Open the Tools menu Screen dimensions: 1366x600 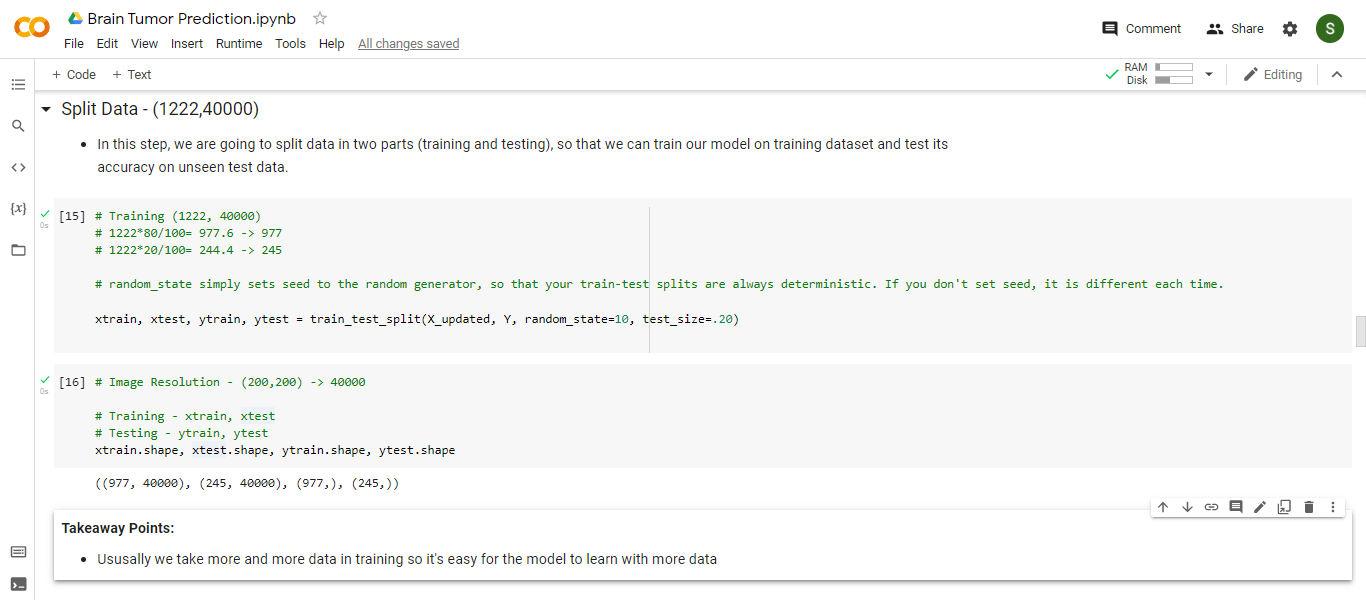click(x=290, y=44)
